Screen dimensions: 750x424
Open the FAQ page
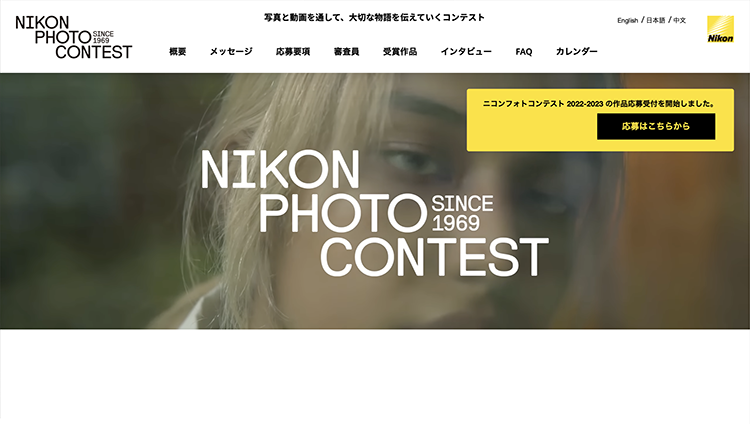click(x=524, y=52)
